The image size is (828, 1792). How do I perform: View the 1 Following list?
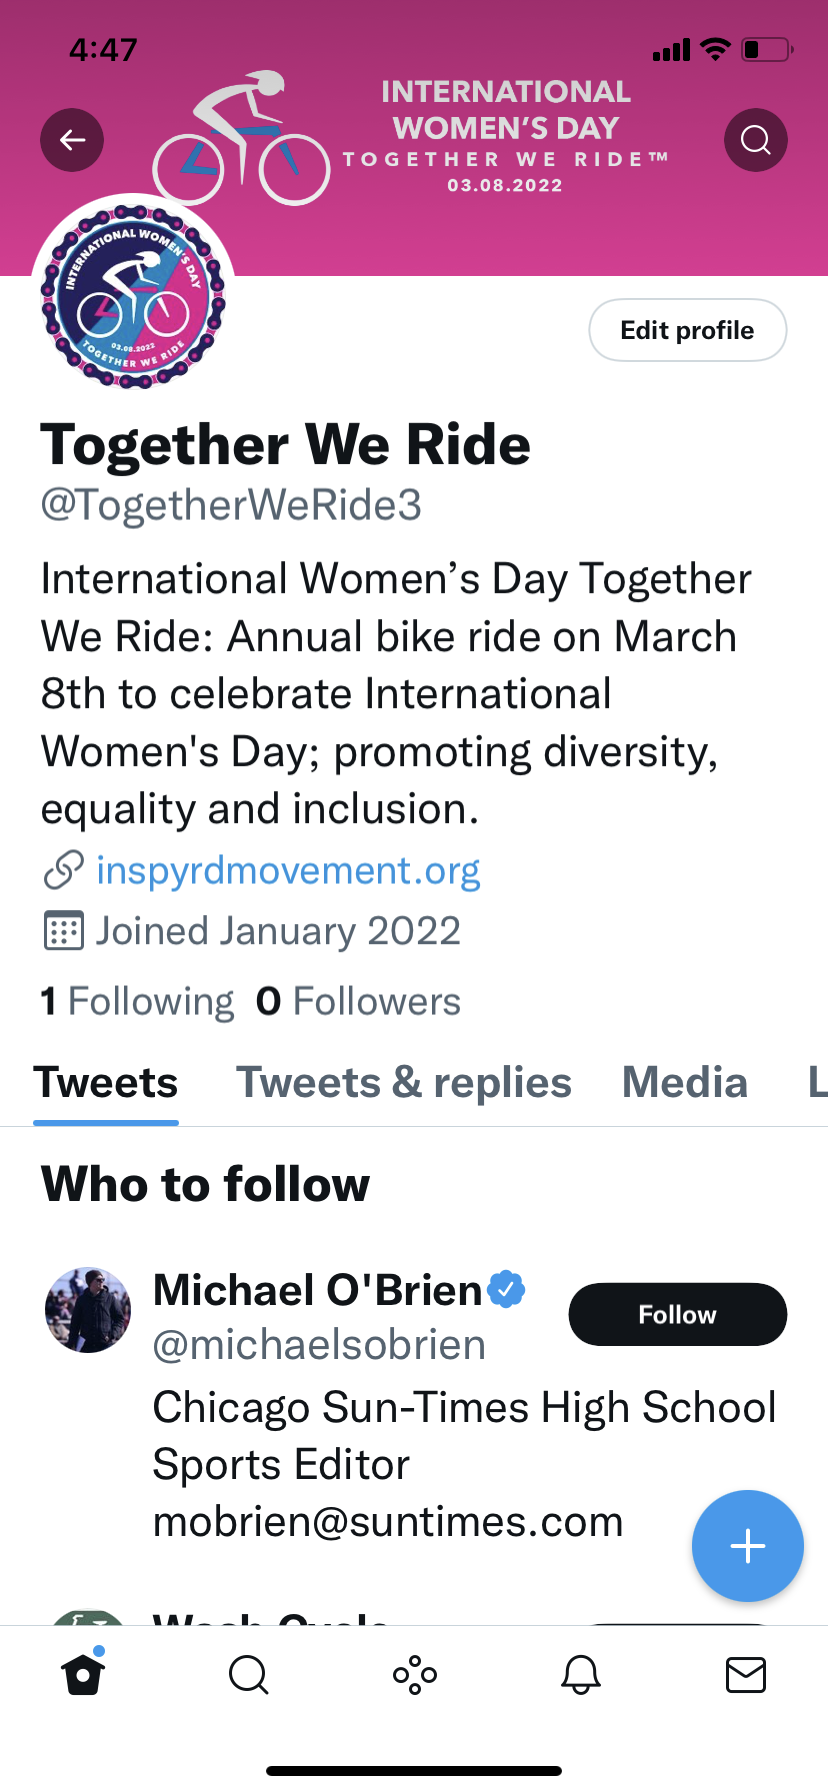[x=137, y=1001]
